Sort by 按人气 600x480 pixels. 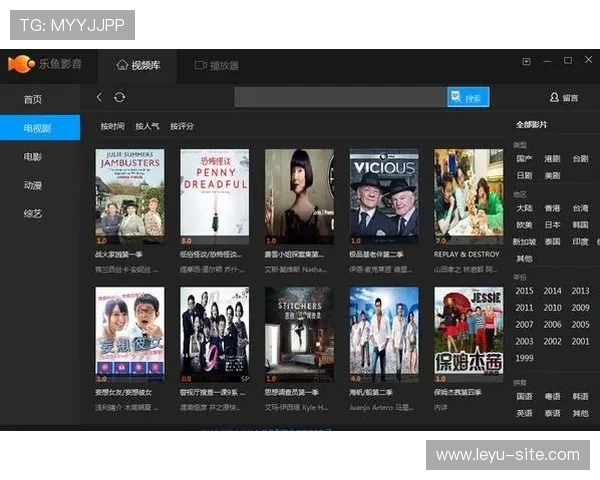pos(147,126)
